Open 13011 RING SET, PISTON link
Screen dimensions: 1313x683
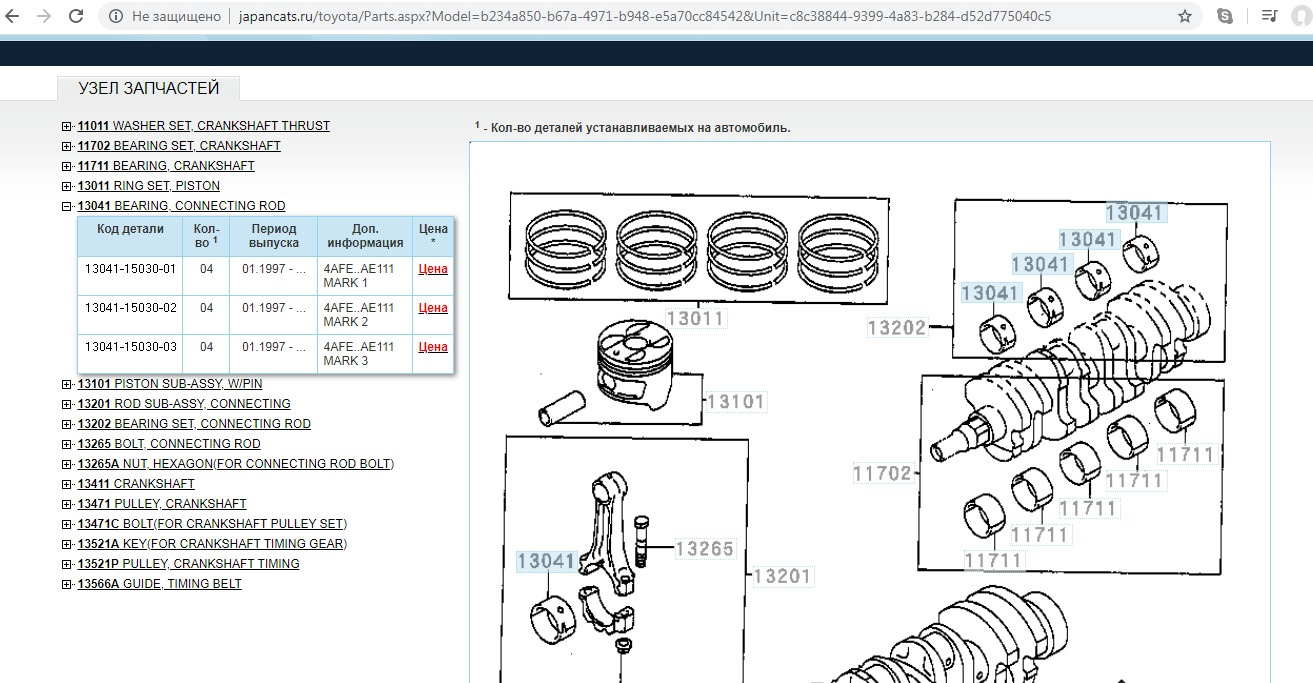click(149, 186)
